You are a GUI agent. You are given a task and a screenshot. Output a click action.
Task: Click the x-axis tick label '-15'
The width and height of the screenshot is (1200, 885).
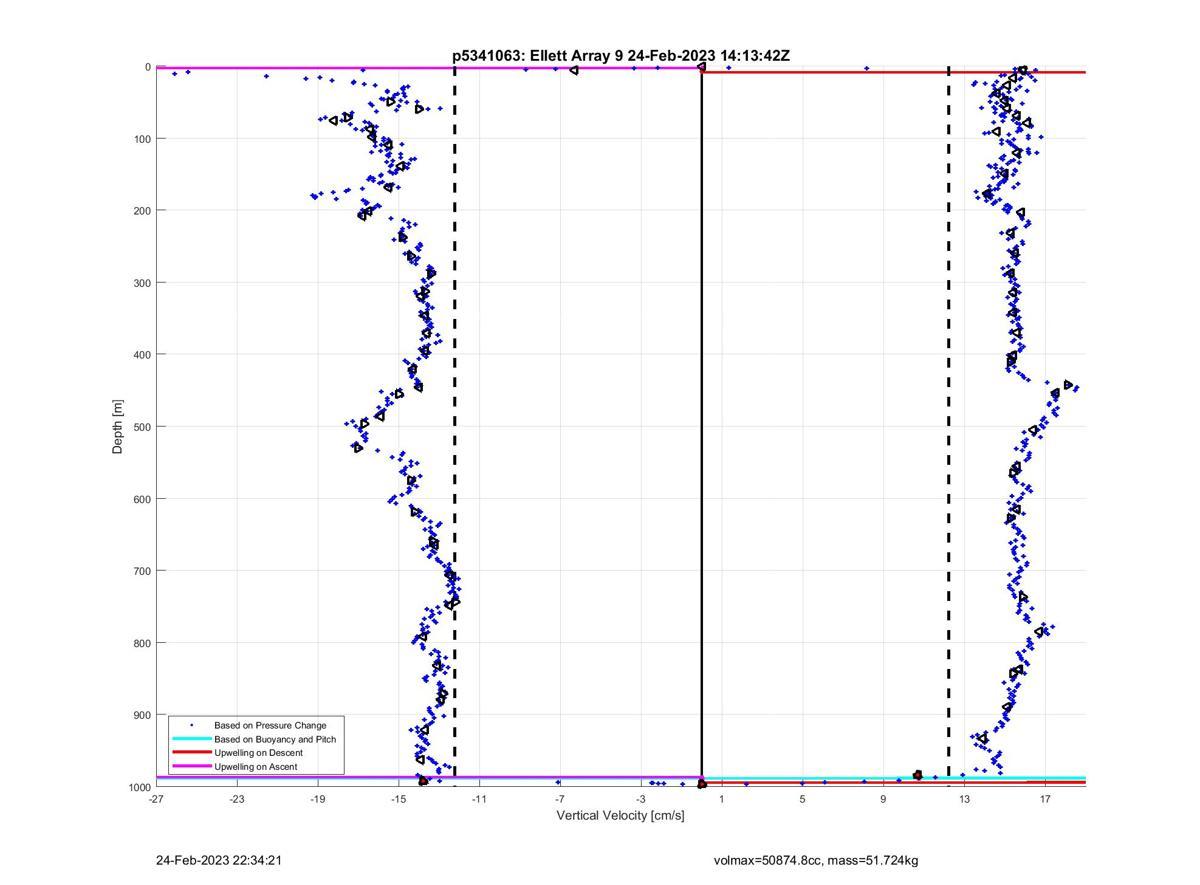[x=398, y=799]
